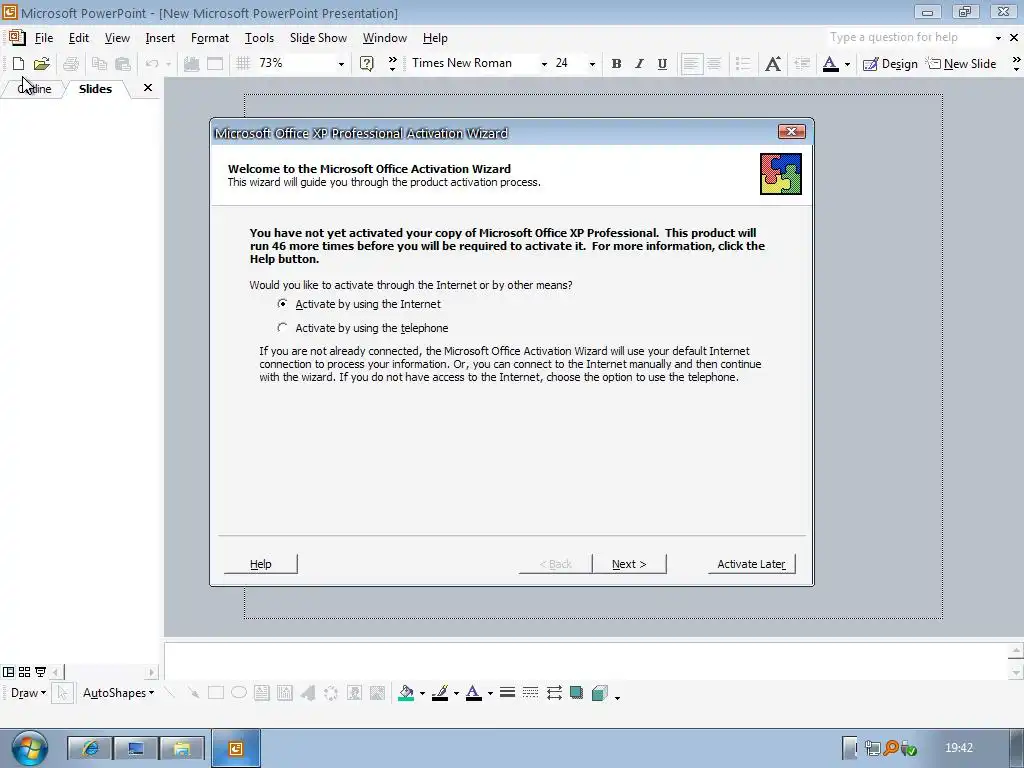Click the slides pane right scroll arrow
Image resolution: width=1024 pixels, height=768 pixels.
(152, 671)
